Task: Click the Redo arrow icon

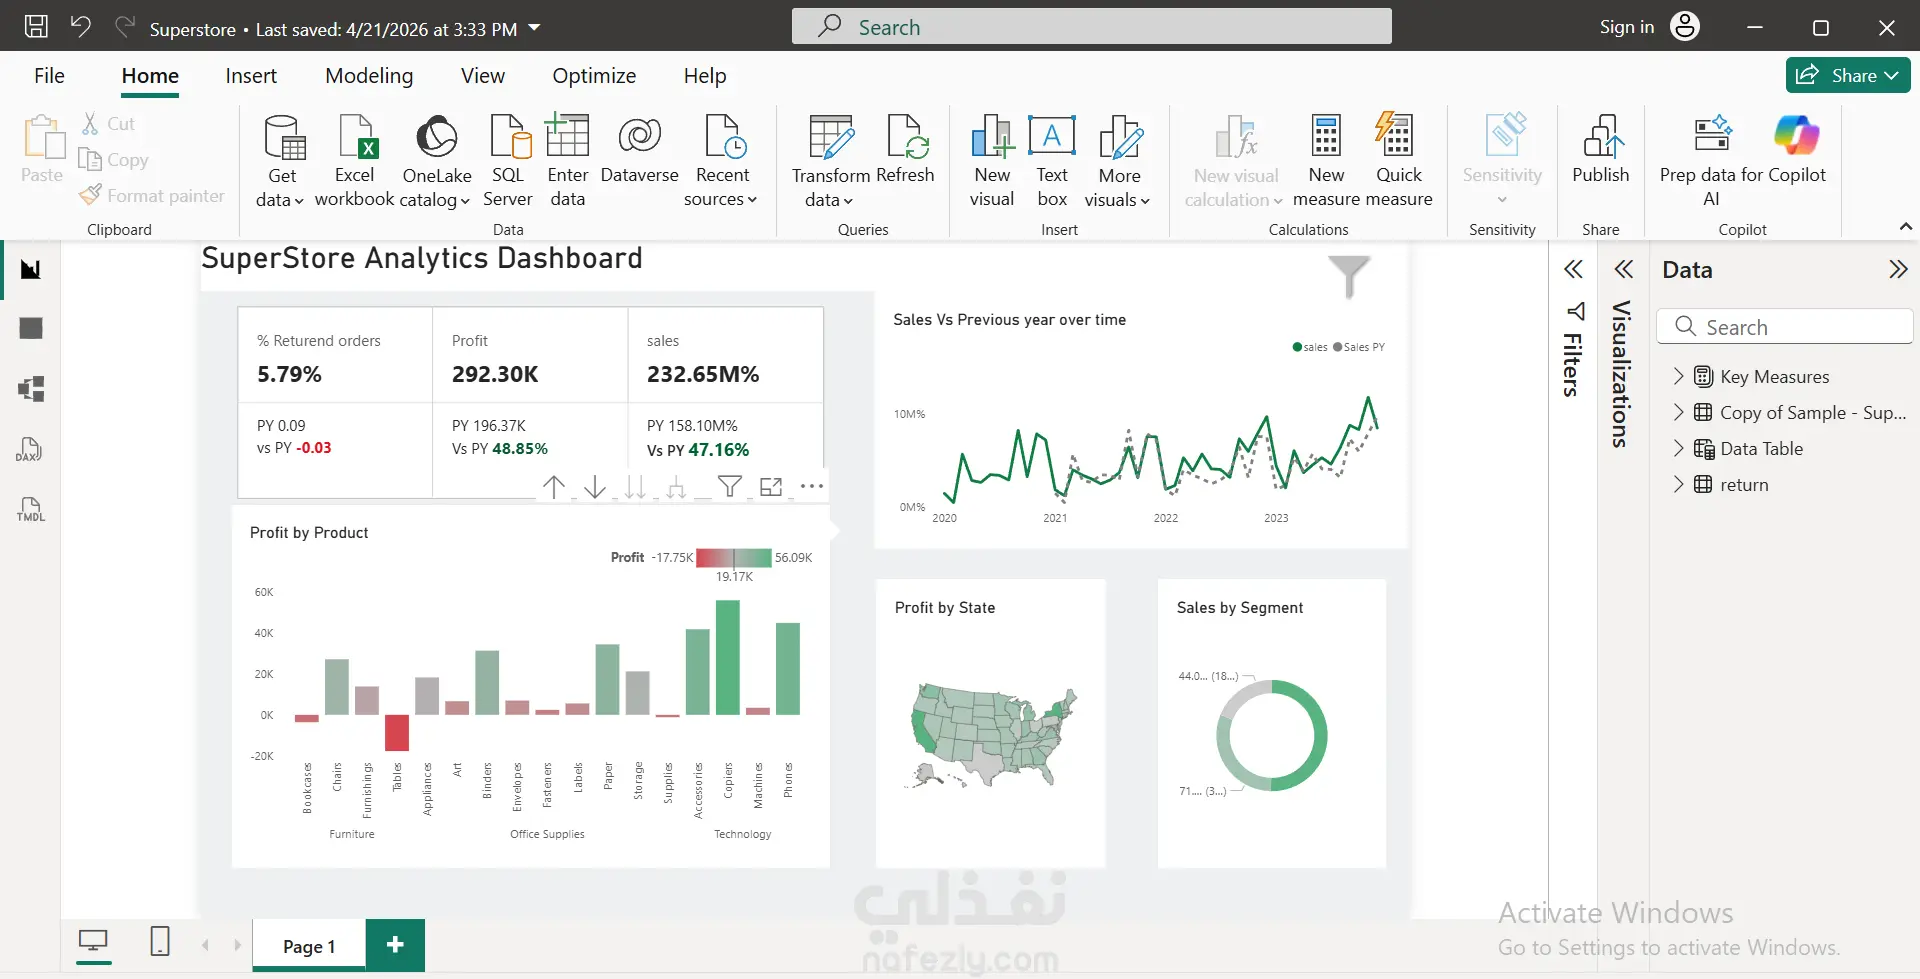Action: 125,27
